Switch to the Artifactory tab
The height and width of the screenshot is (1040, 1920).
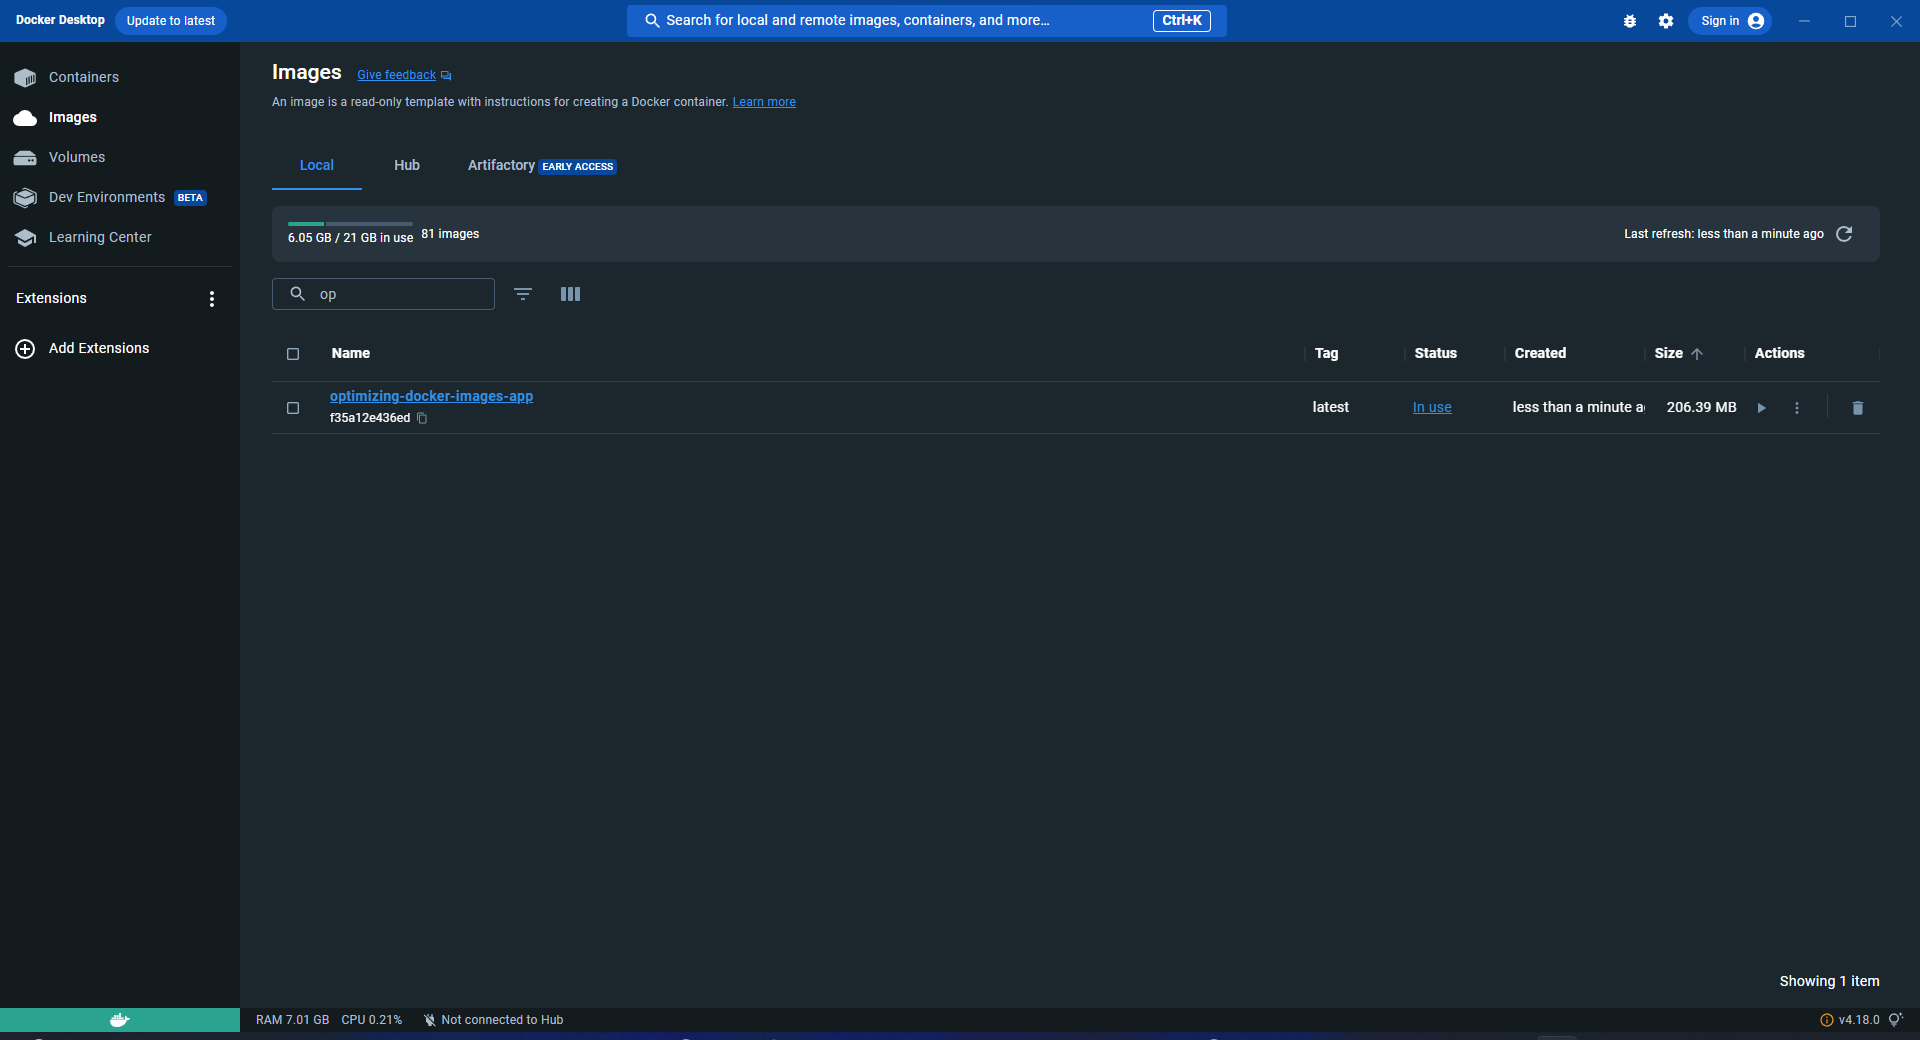click(501, 166)
